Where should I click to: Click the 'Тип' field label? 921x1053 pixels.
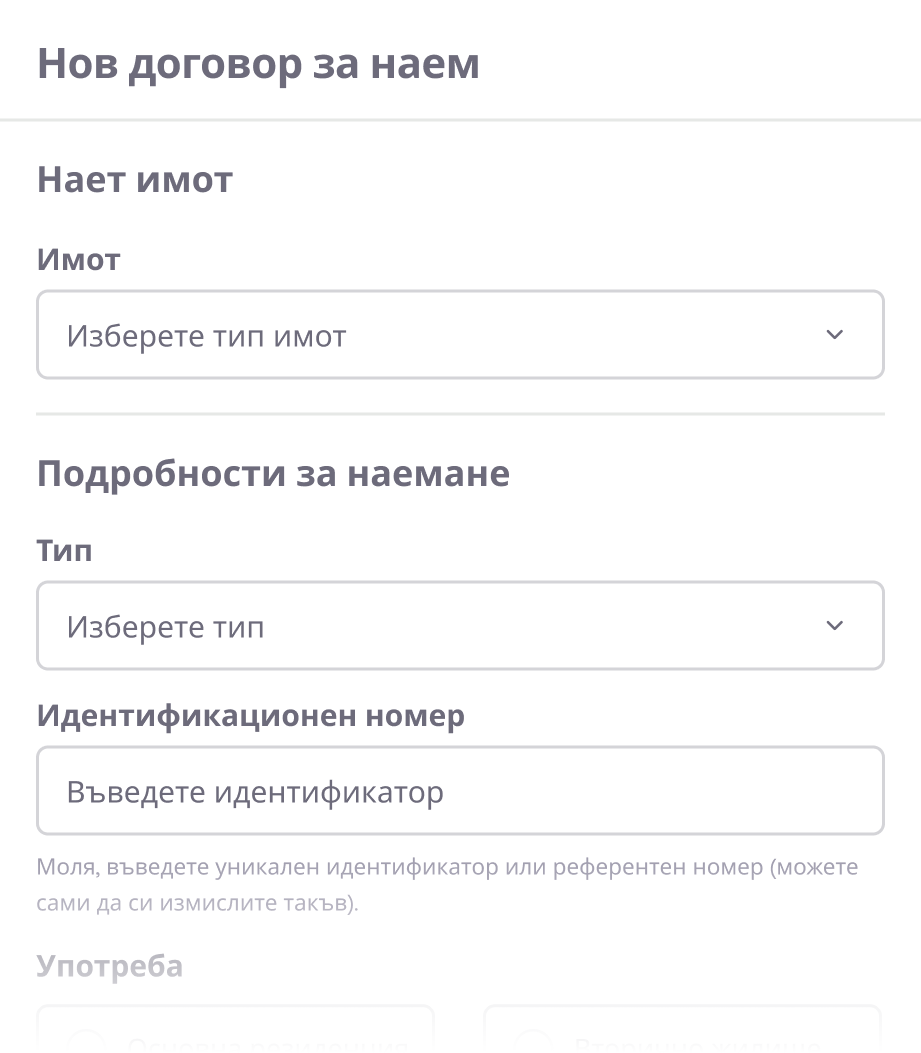pyautogui.click(x=64, y=549)
